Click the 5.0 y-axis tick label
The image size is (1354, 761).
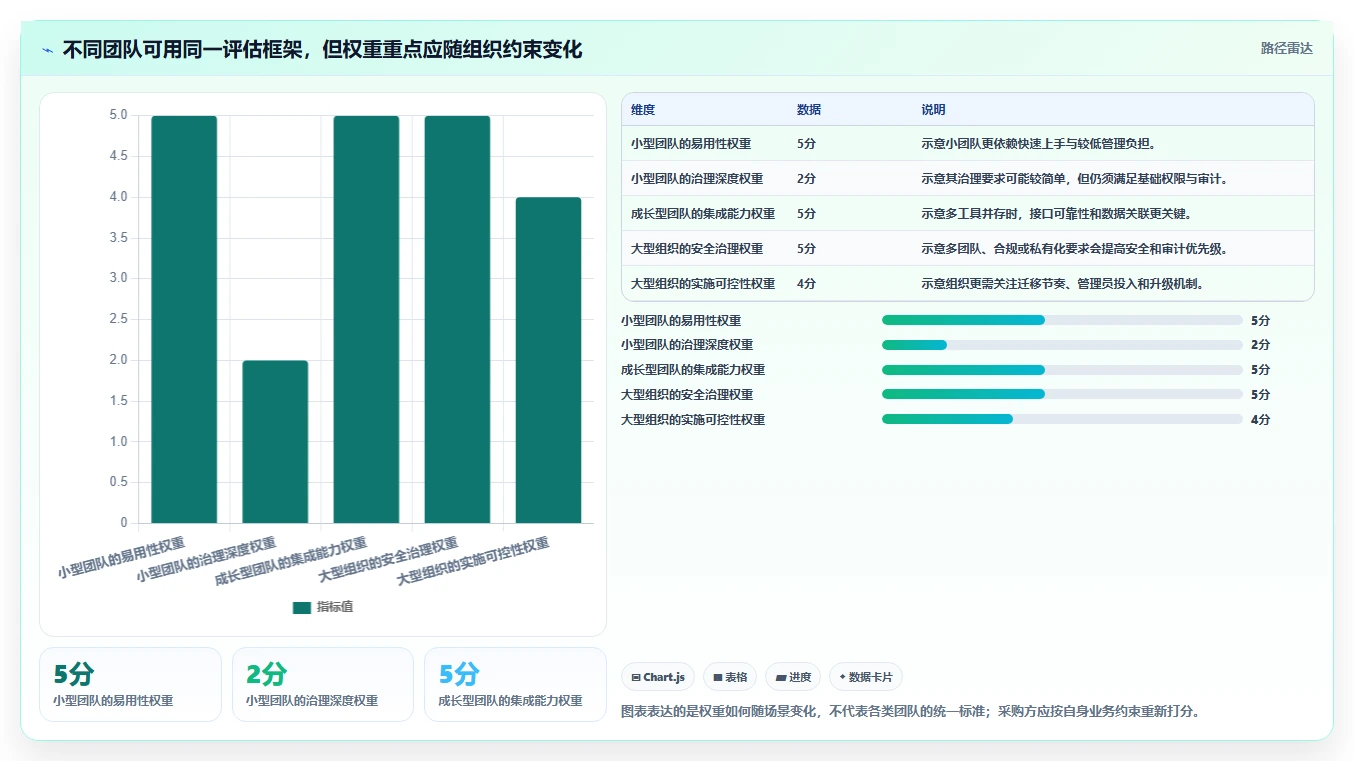click(118, 115)
